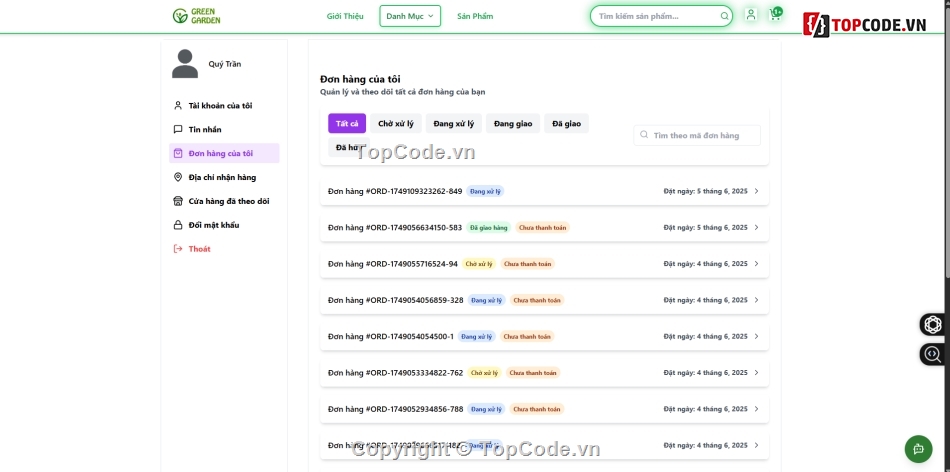950x472 pixels.
Task: Select the Đang giao filter tab
Action: [513, 124]
